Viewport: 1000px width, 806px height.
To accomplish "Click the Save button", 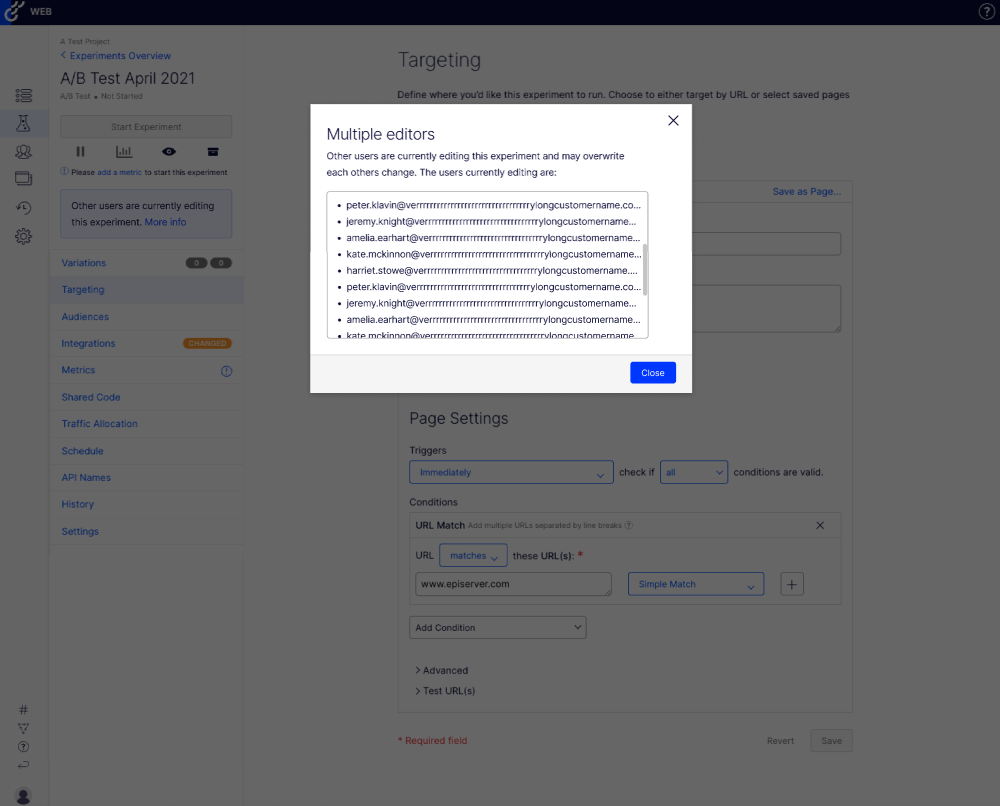I will coord(831,741).
